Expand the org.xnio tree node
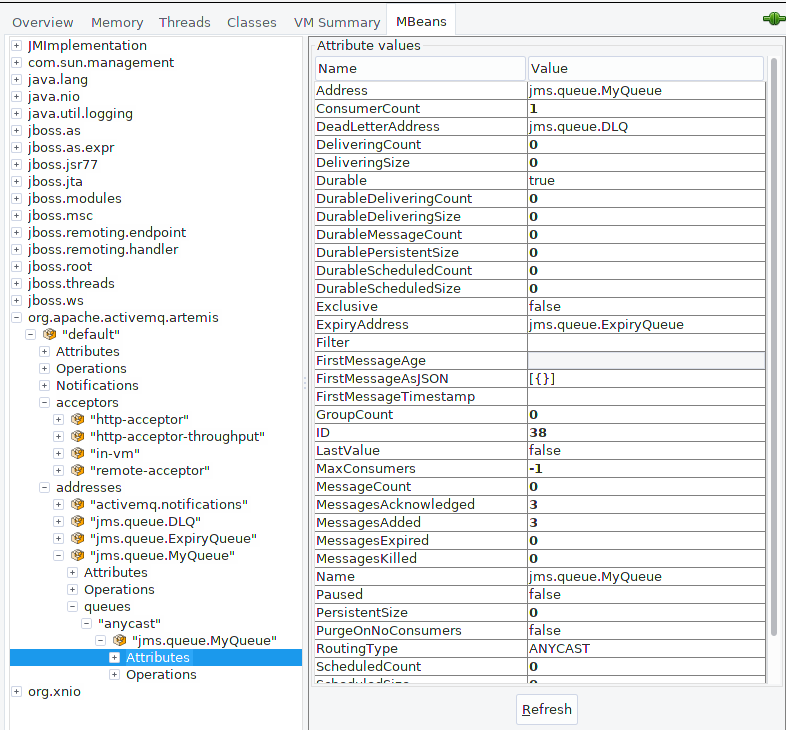This screenshot has height=730, width=786. pyautogui.click(x=17, y=691)
